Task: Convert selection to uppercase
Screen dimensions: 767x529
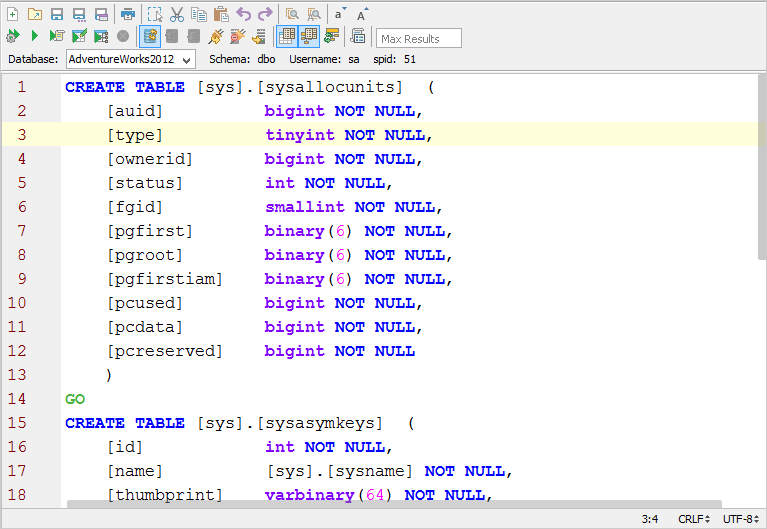Action: [x=362, y=15]
